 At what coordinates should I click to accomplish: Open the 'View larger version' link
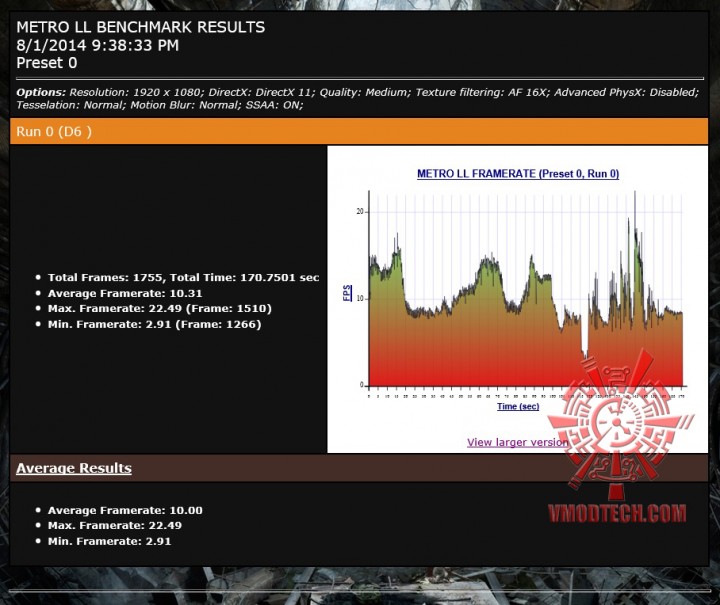pyautogui.click(x=518, y=443)
